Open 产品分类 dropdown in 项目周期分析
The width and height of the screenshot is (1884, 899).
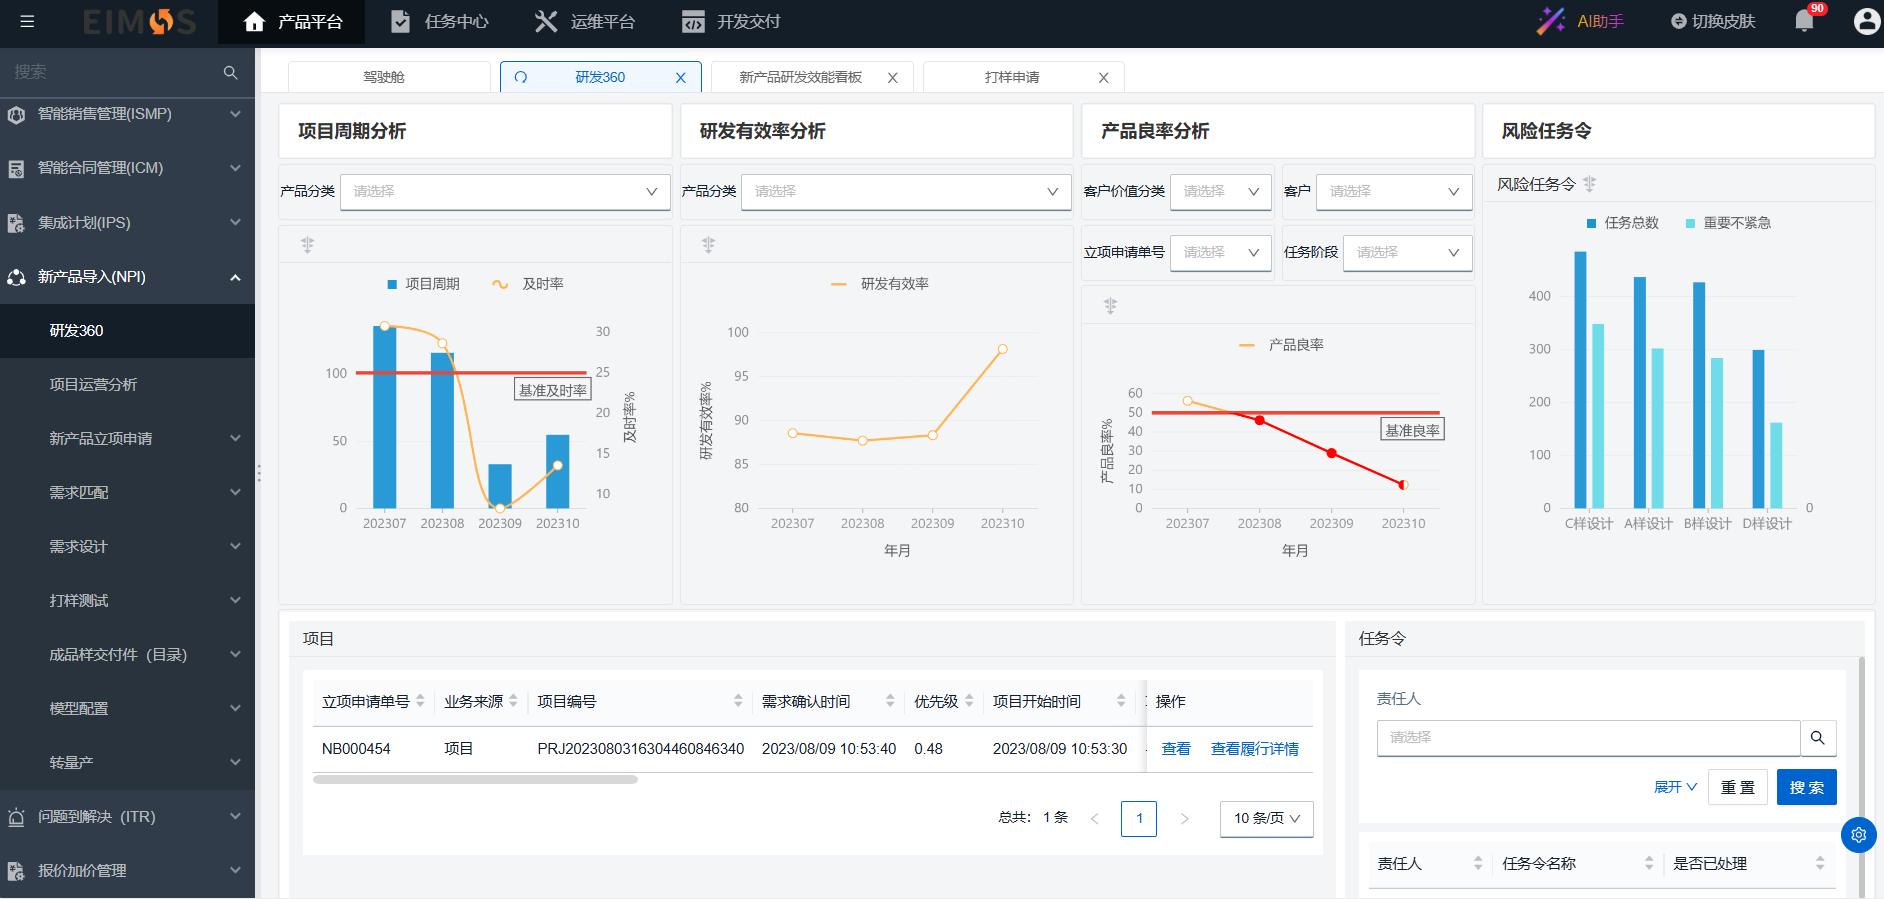click(504, 192)
